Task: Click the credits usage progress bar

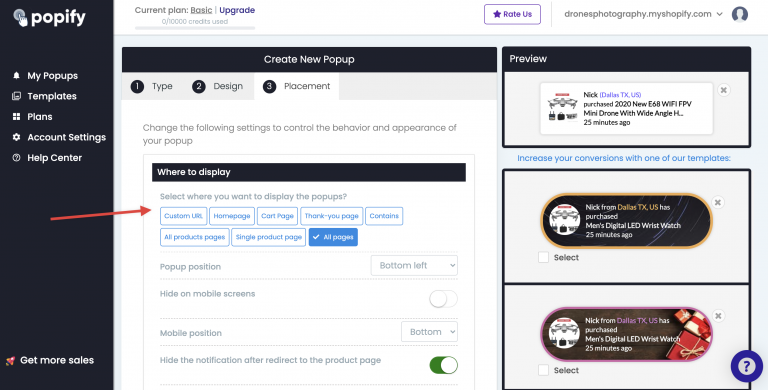Action: point(195,28)
